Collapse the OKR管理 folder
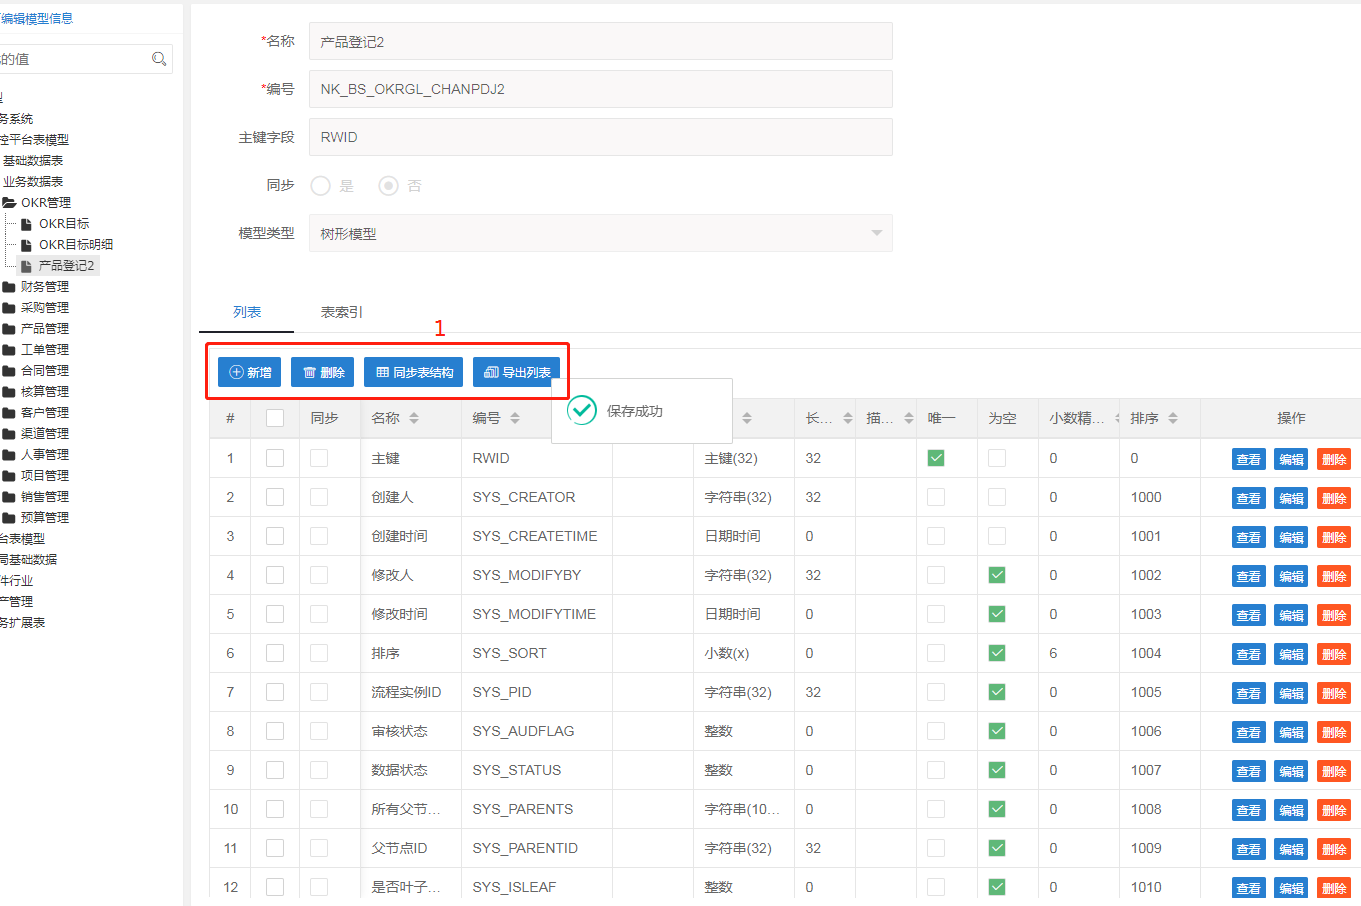Screen dimensions: 1361x906 [10, 202]
